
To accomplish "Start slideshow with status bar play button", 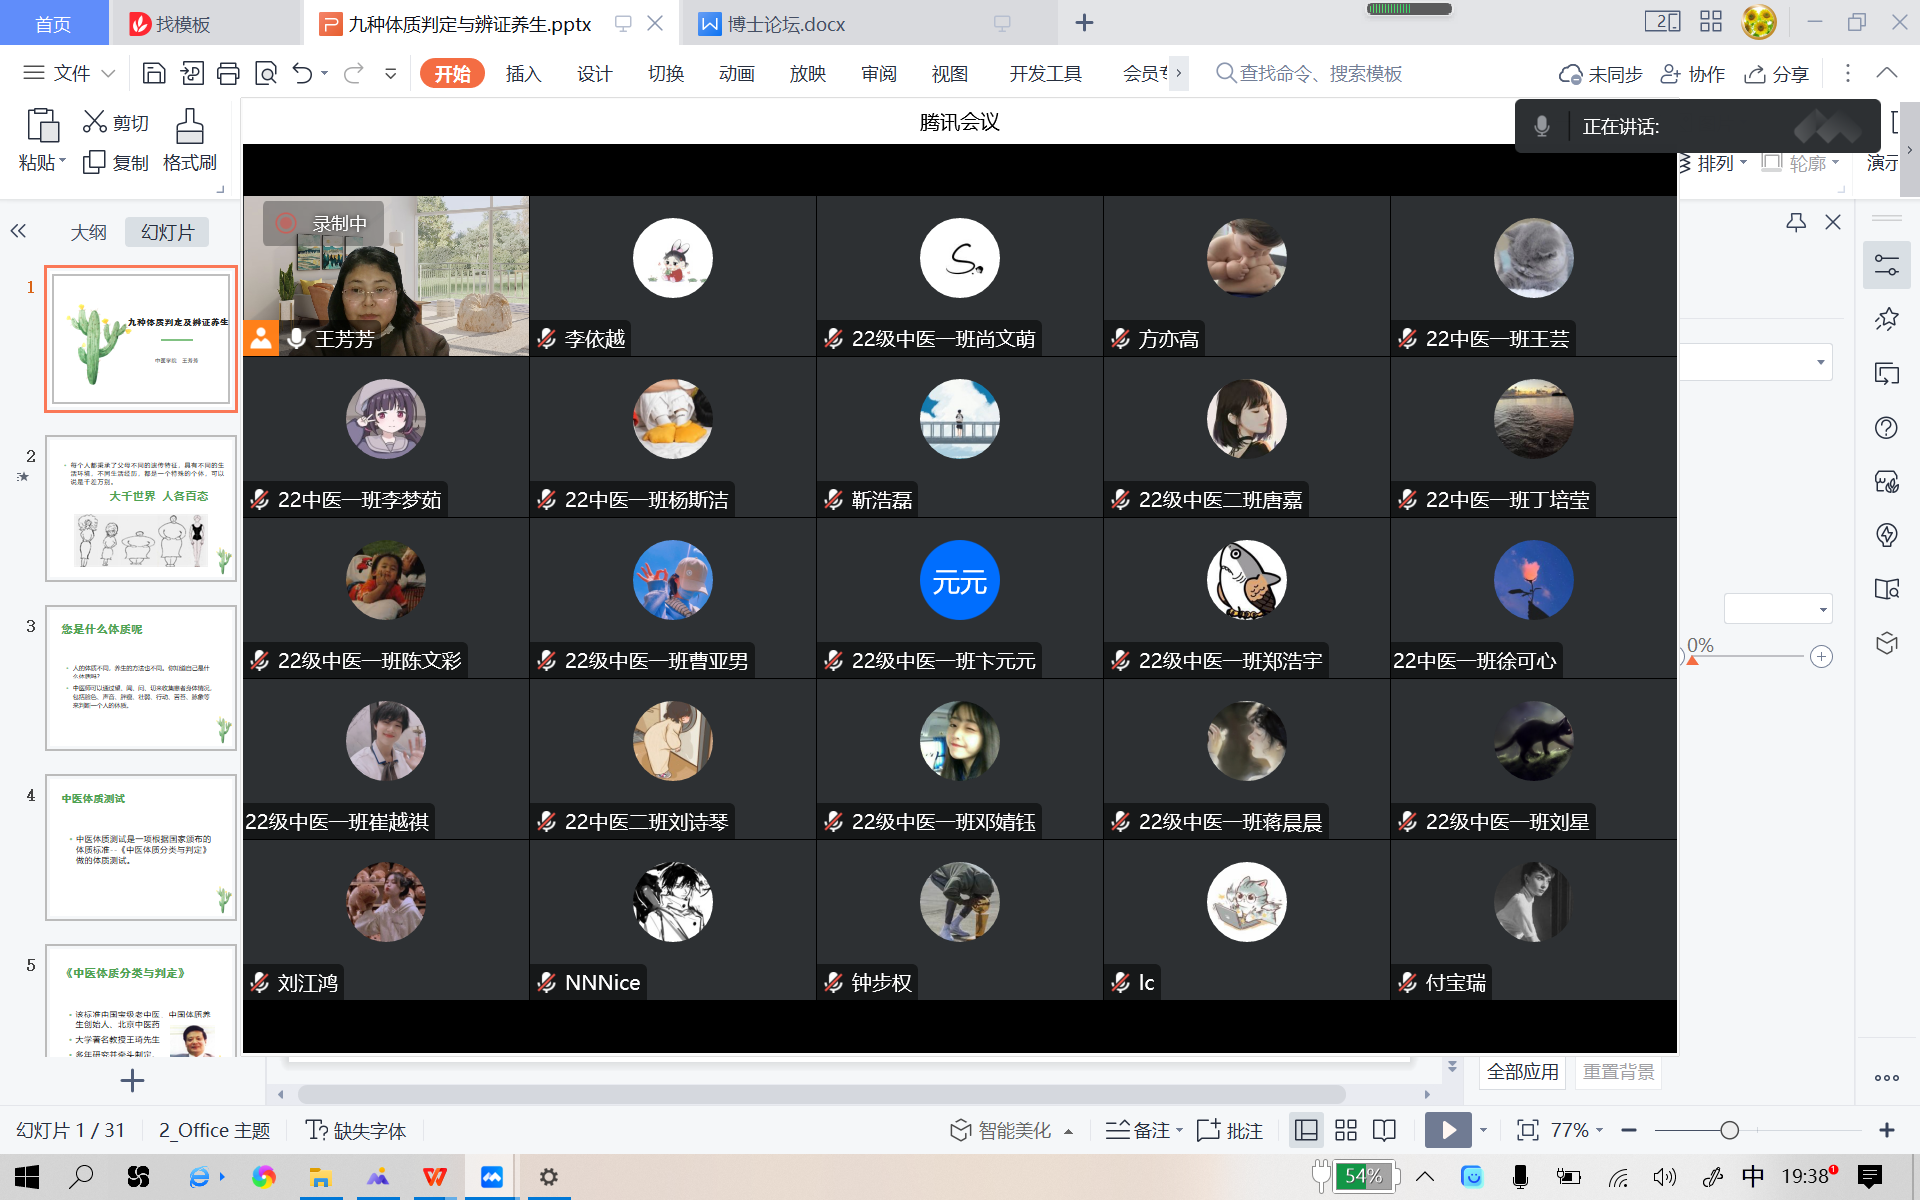I will (1447, 1130).
